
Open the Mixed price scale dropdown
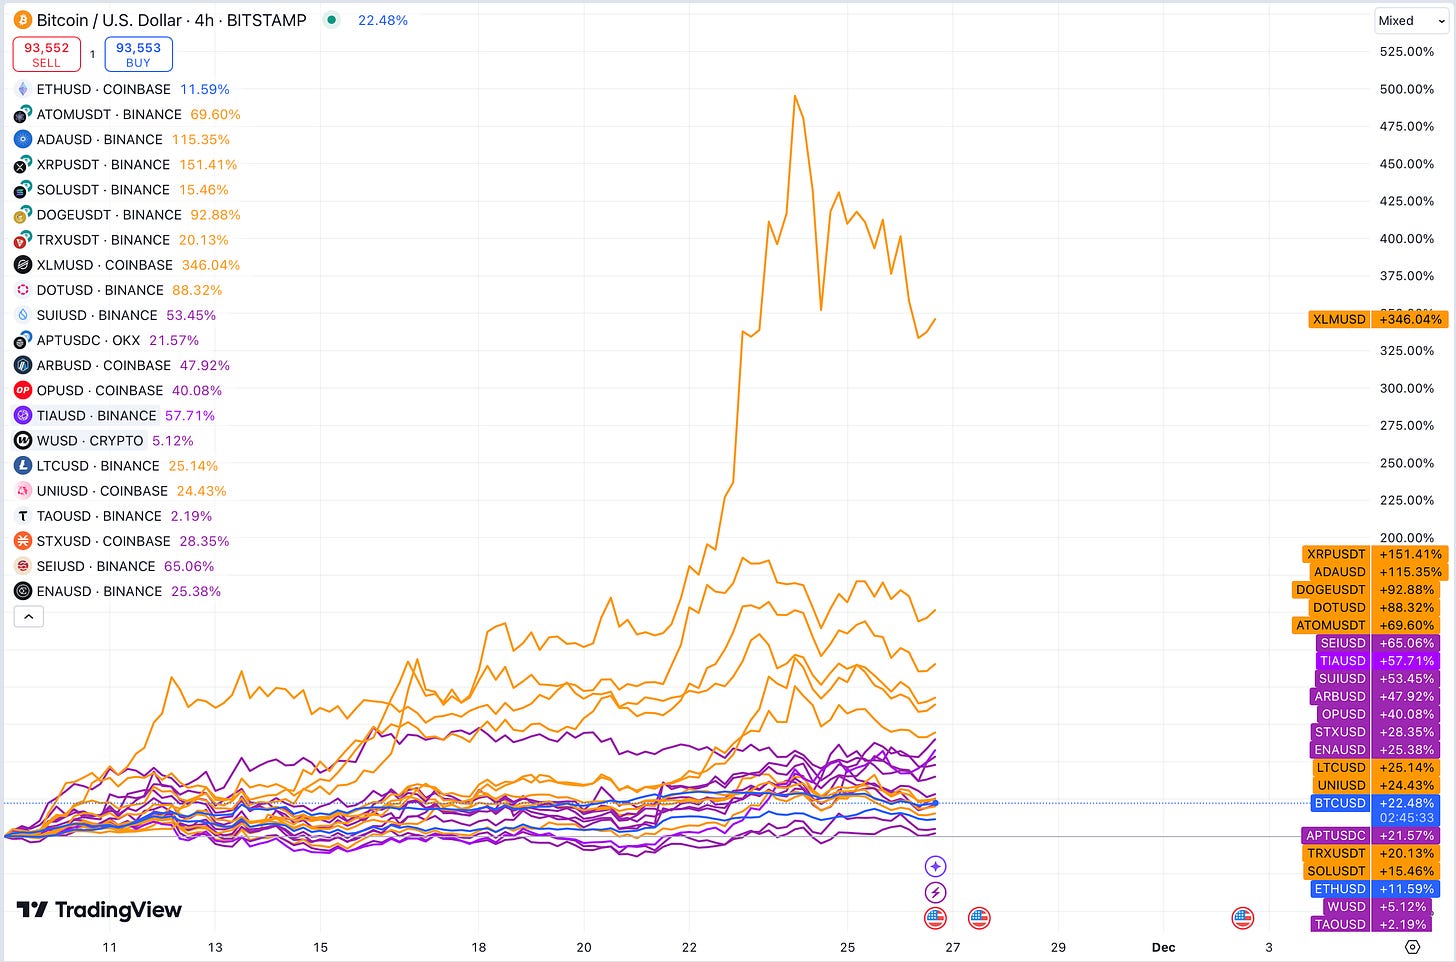(x=1411, y=21)
